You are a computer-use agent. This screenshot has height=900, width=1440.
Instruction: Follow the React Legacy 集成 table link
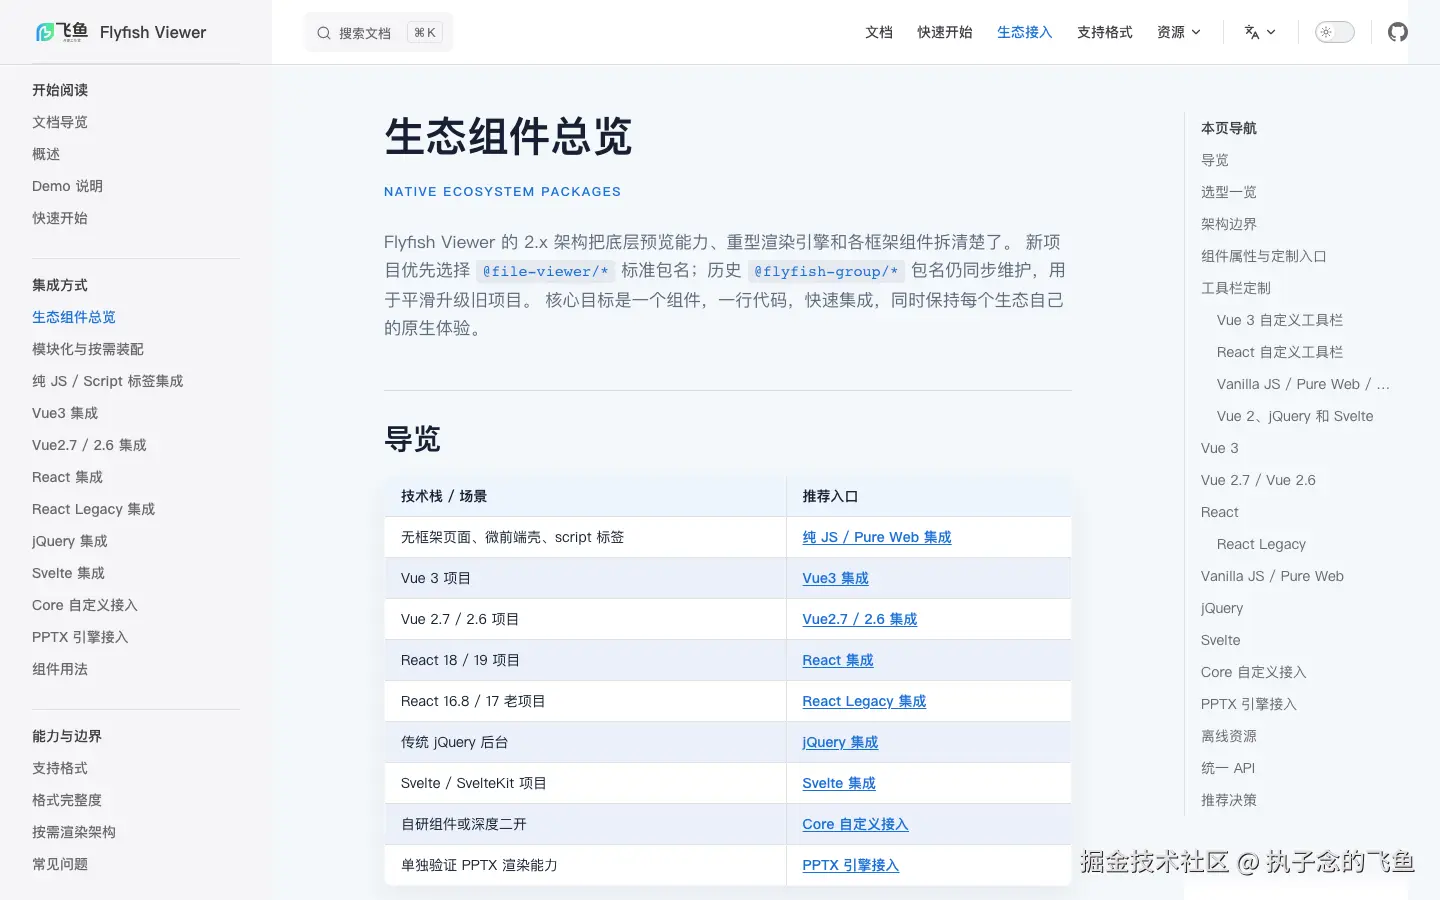pos(864,701)
